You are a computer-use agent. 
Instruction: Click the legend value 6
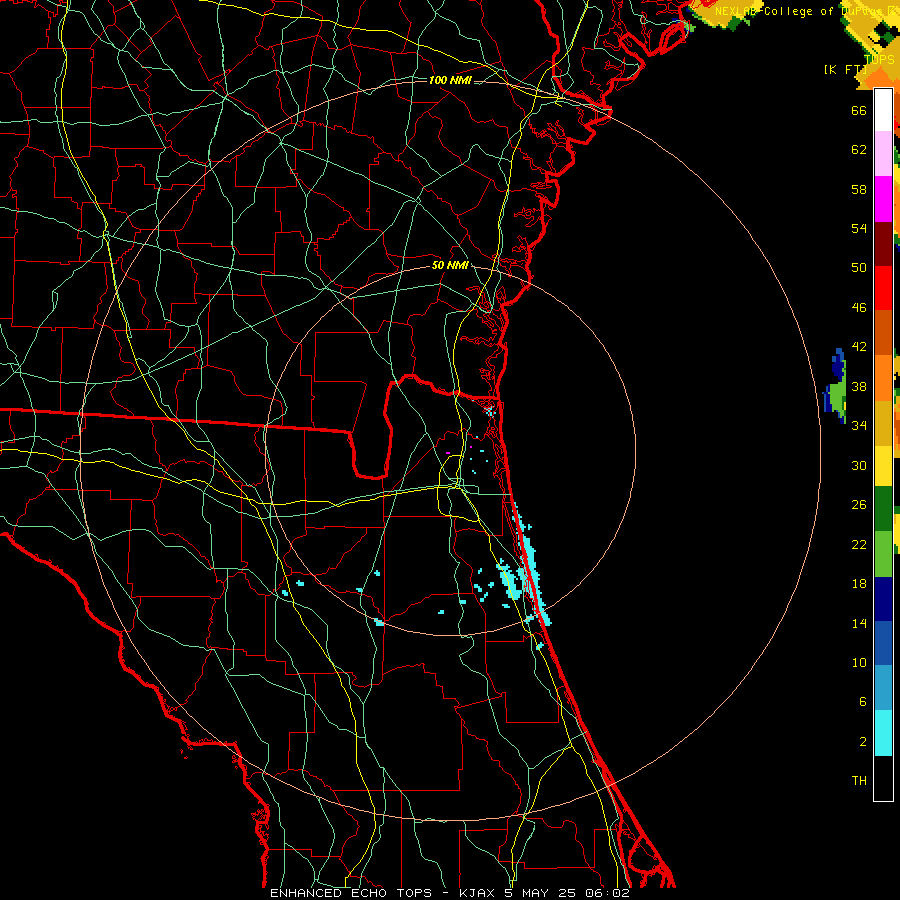click(x=862, y=701)
